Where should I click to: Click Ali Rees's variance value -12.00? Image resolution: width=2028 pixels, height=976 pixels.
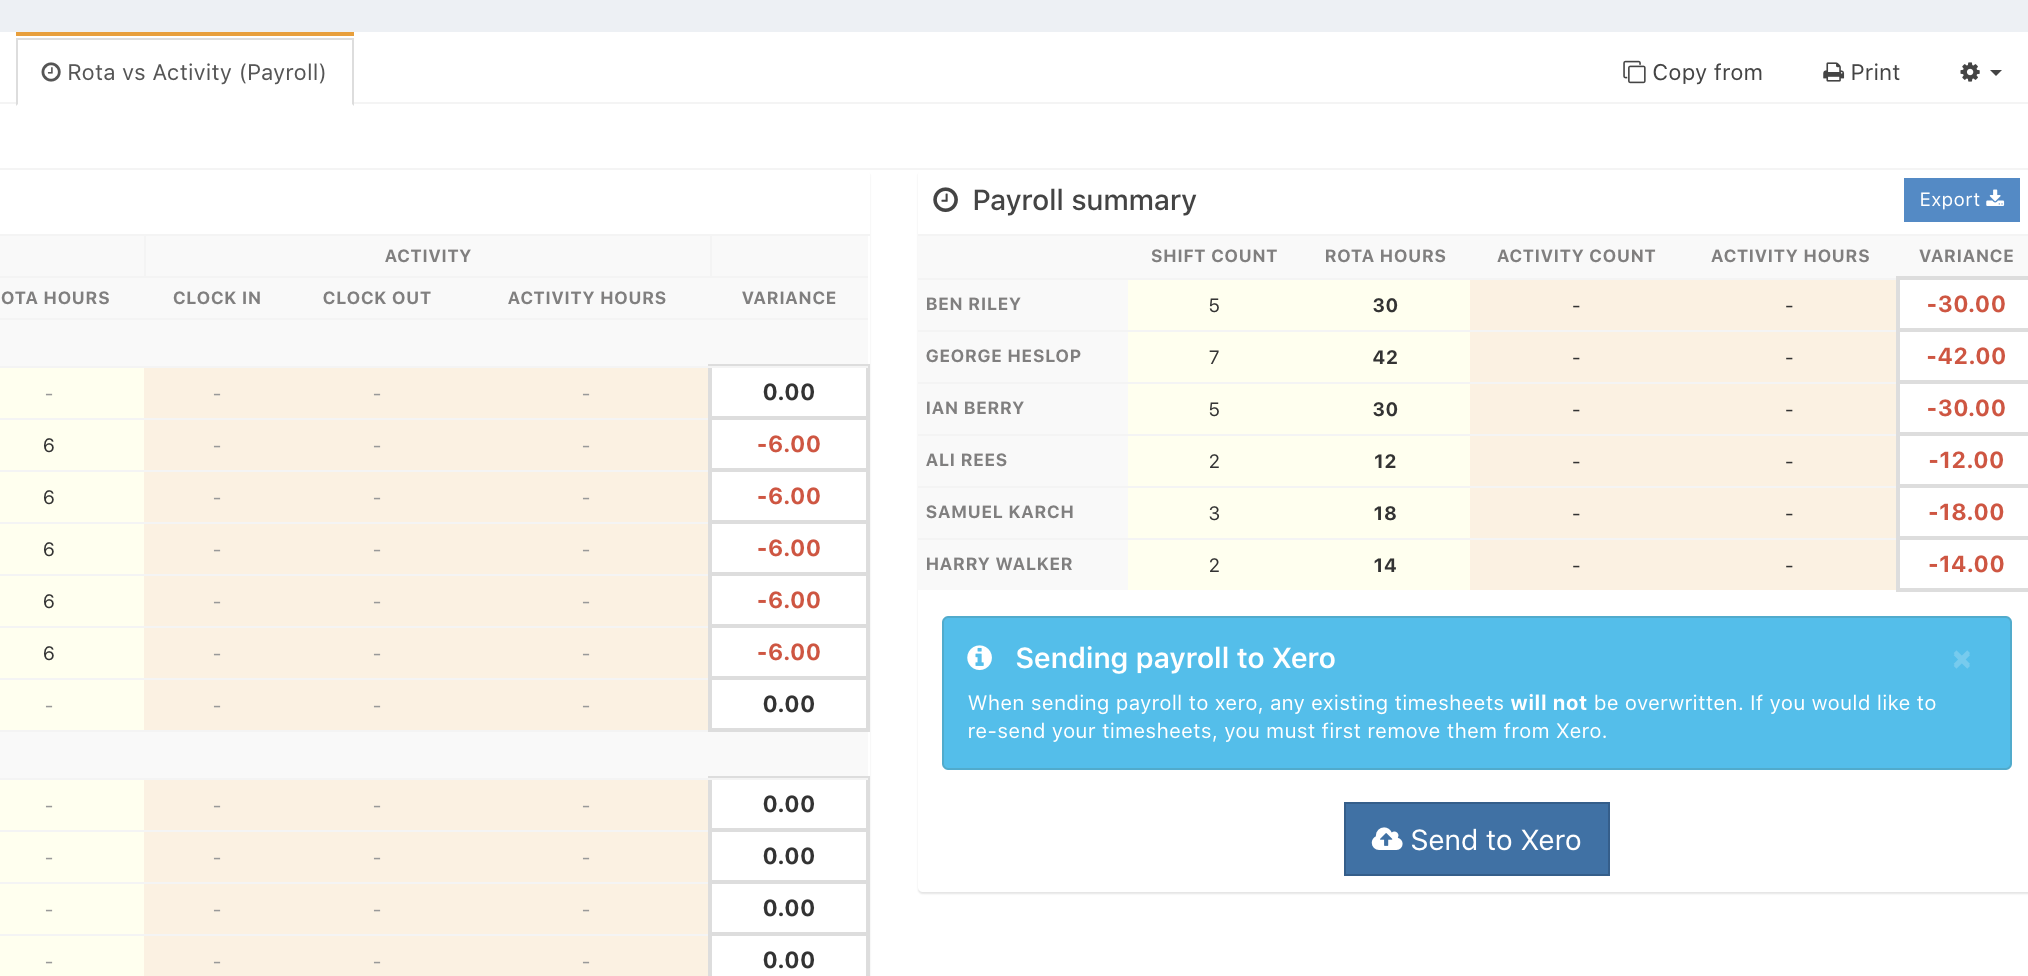pyautogui.click(x=1965, y=461)
